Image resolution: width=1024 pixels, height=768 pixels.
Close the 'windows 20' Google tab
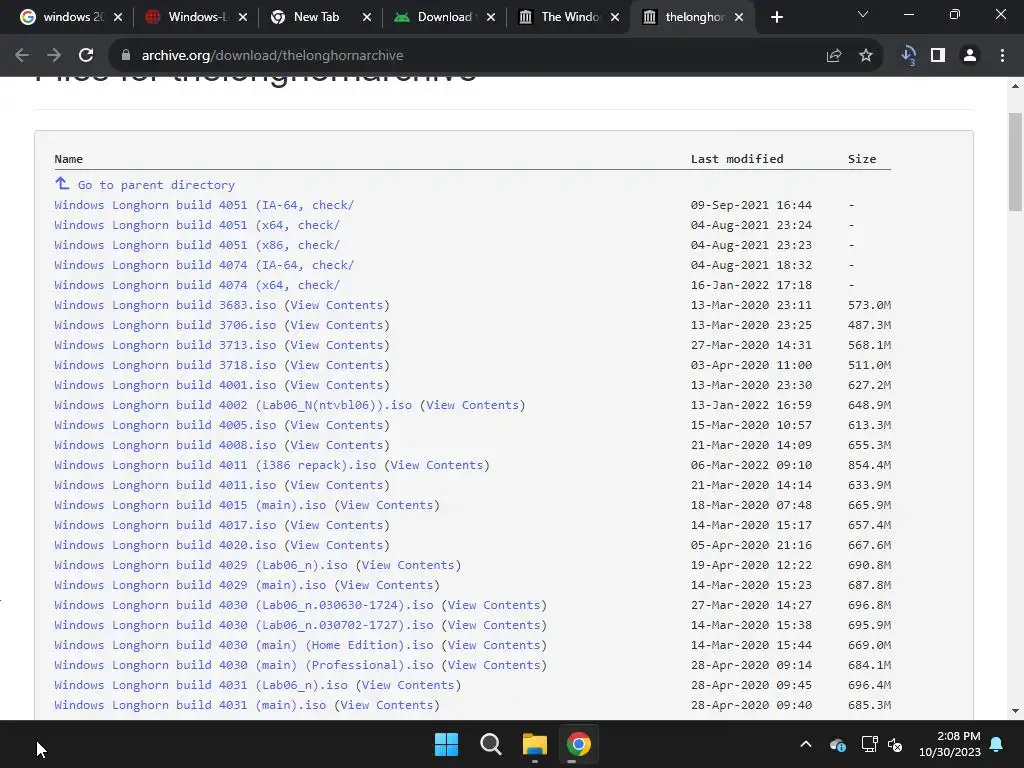pos(118,18)
